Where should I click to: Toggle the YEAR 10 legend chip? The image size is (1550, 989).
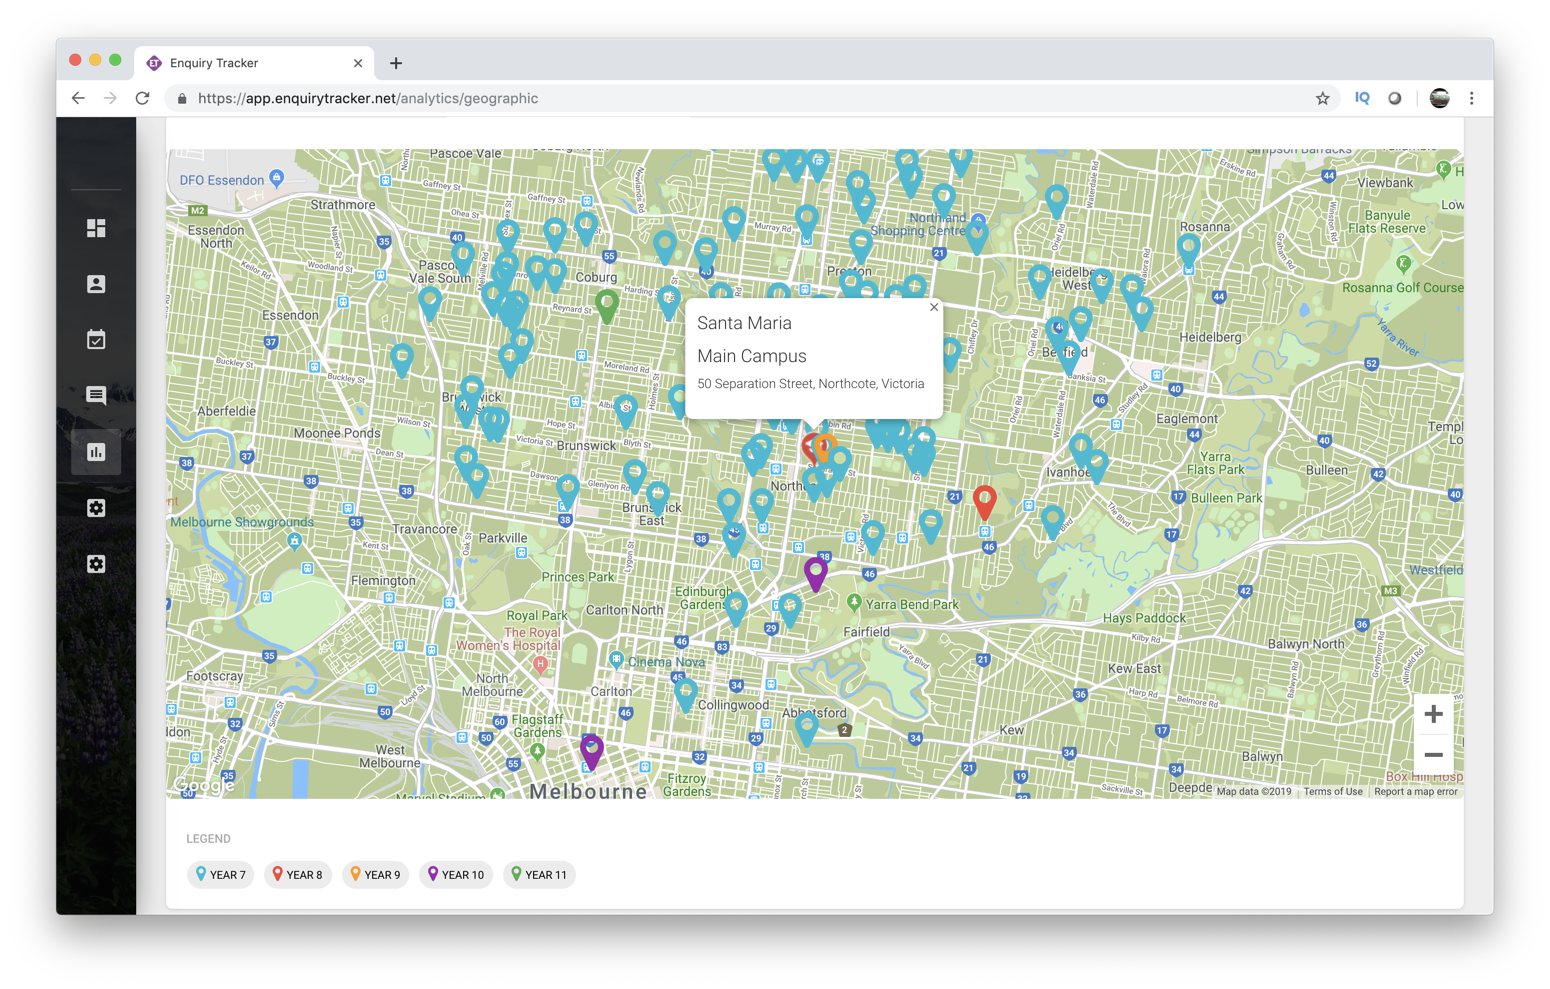tap(456, 875)
